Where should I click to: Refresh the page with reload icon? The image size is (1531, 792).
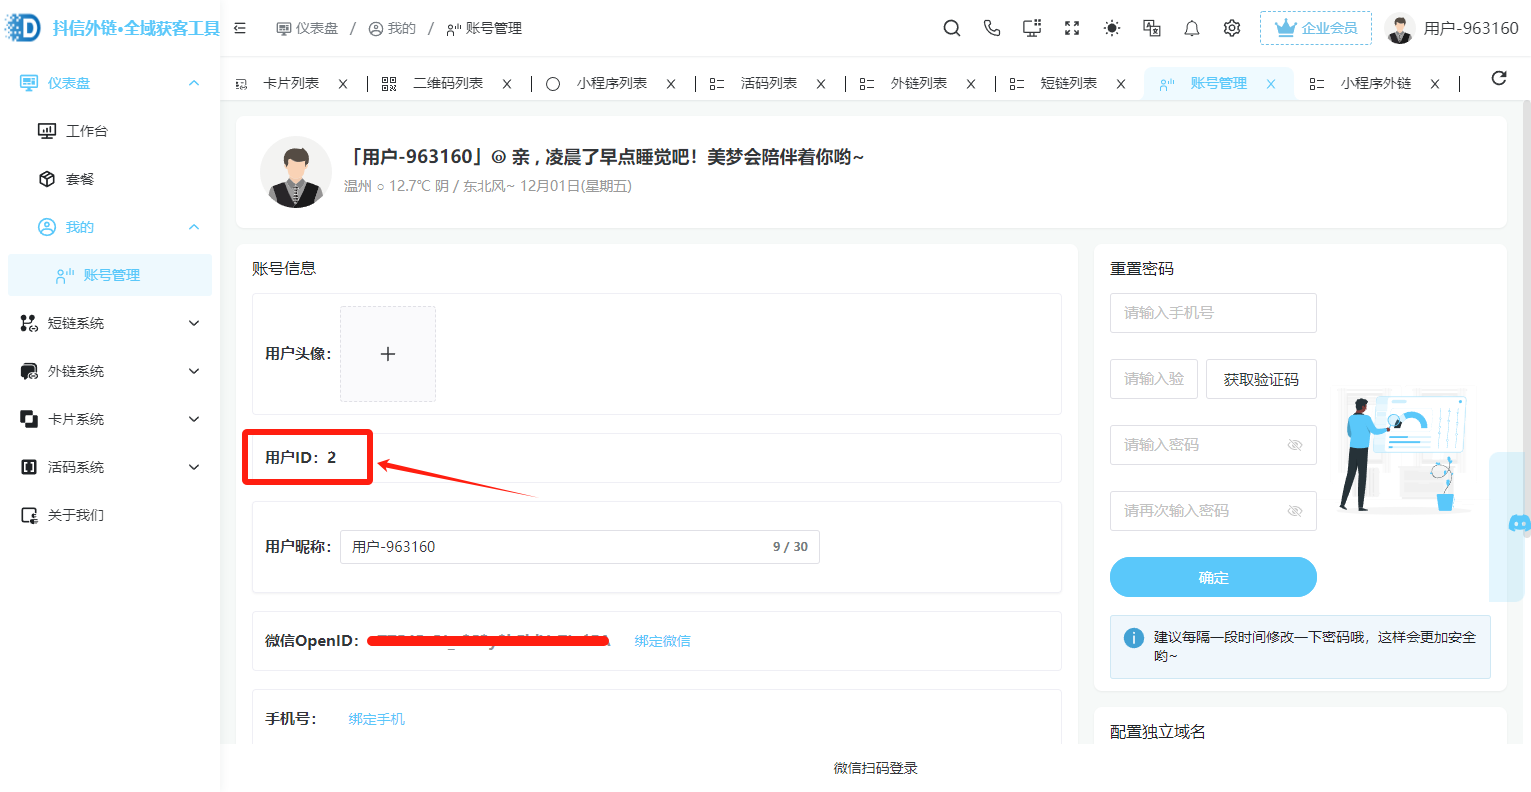[x=1498, y=78]
